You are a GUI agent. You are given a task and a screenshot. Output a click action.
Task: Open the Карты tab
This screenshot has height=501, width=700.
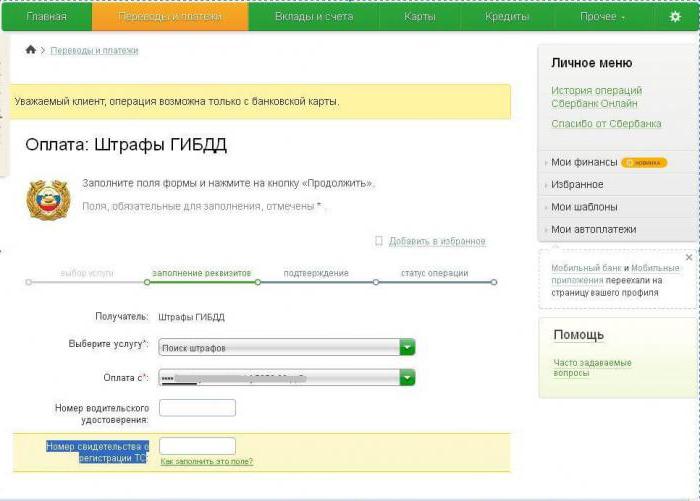click(x=419, y=17)
